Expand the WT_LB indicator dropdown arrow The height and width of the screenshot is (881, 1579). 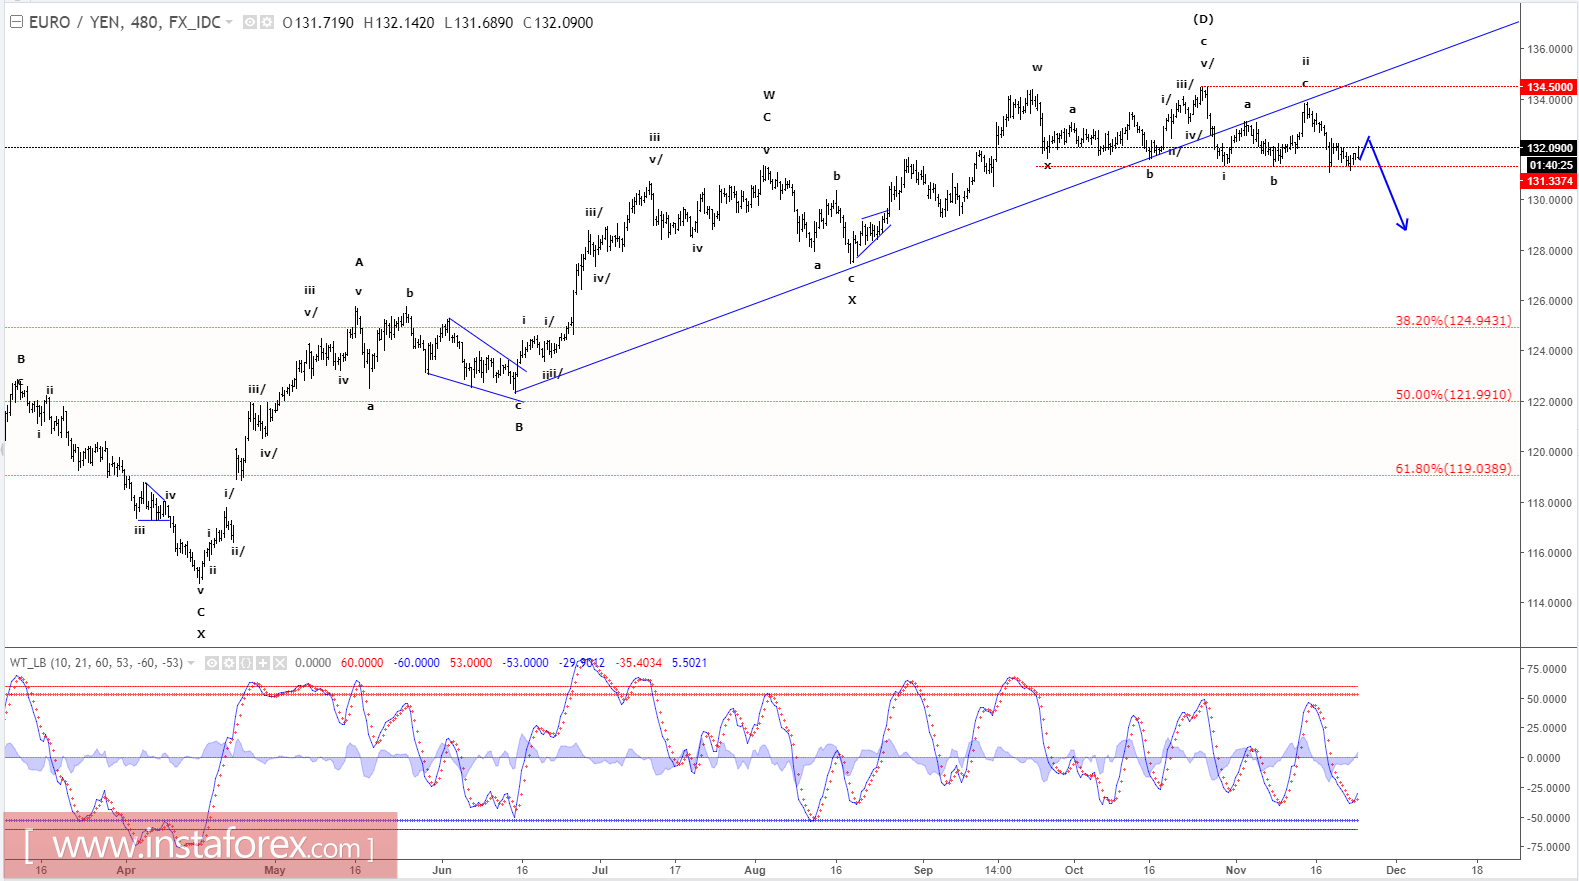192,663
